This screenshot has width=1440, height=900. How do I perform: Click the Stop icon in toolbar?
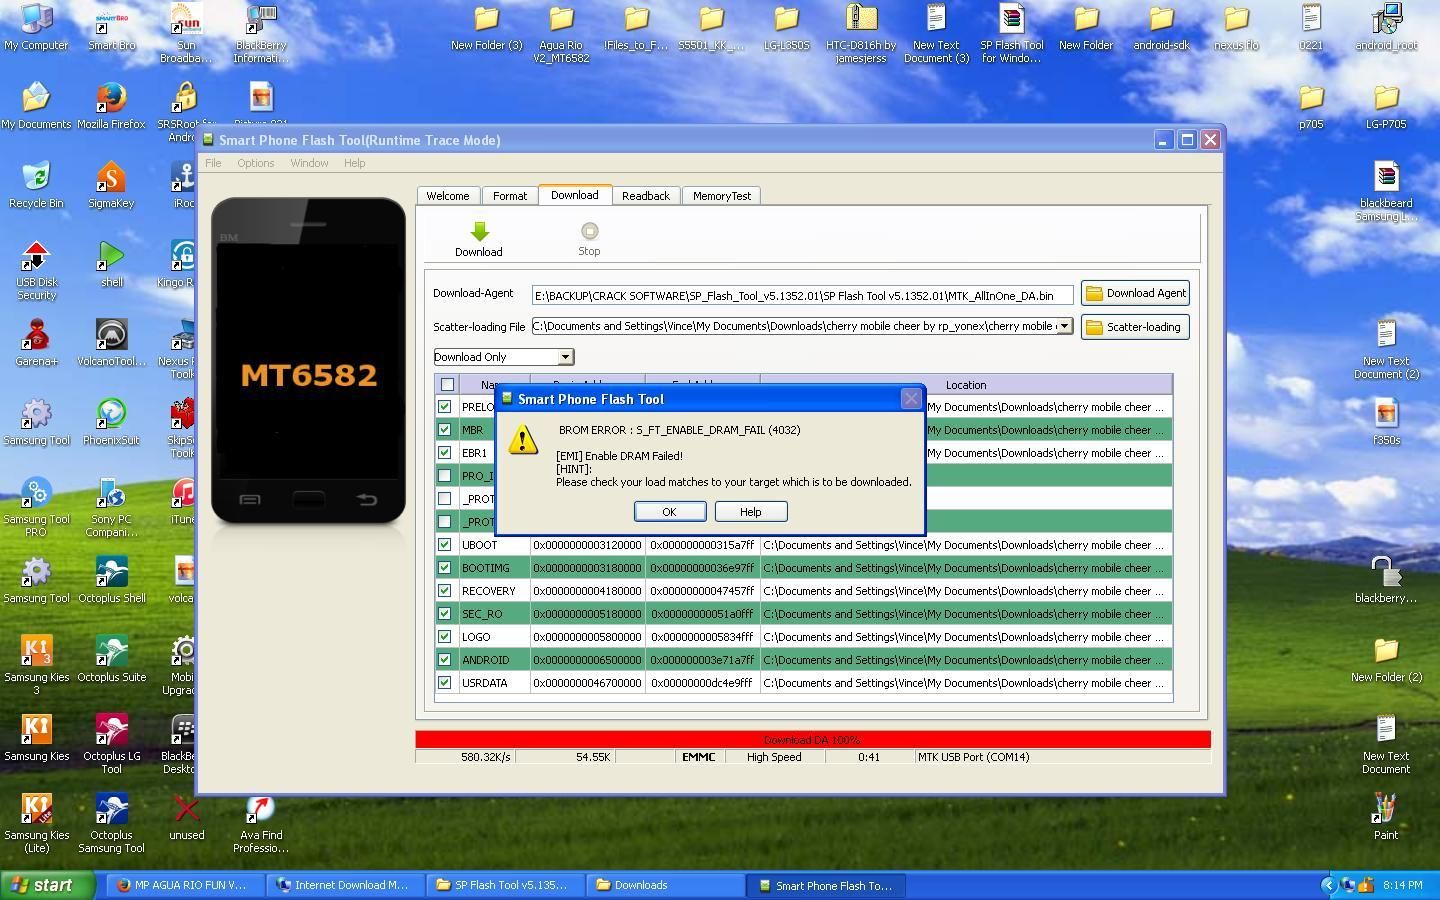pyautogui.click(x=589, y=231)
